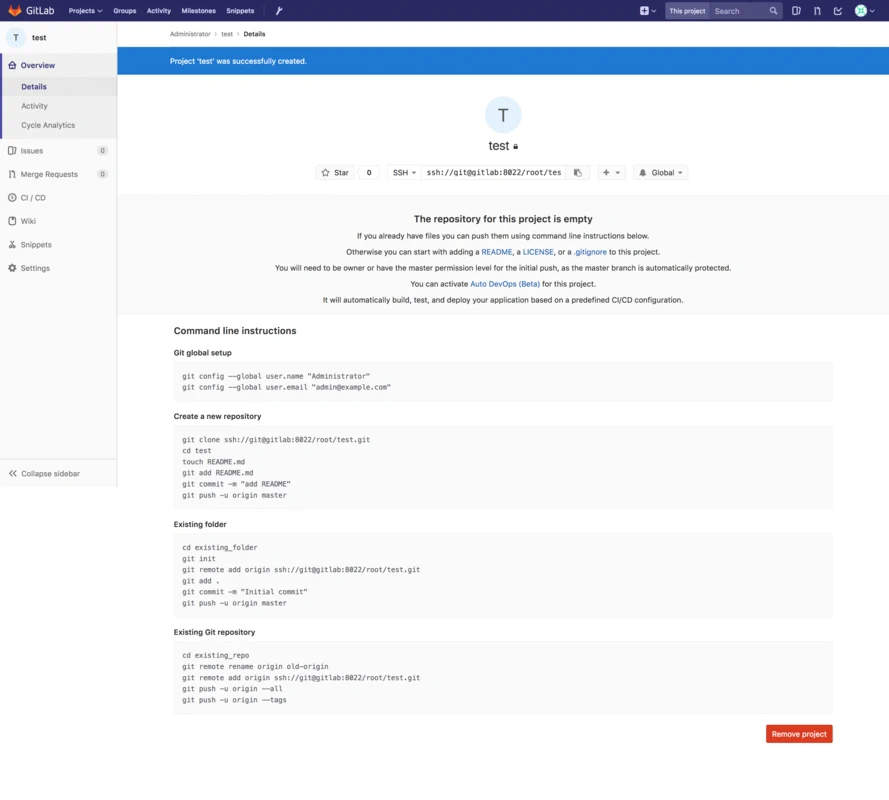Click into the Search input field

tap(738, 11)
